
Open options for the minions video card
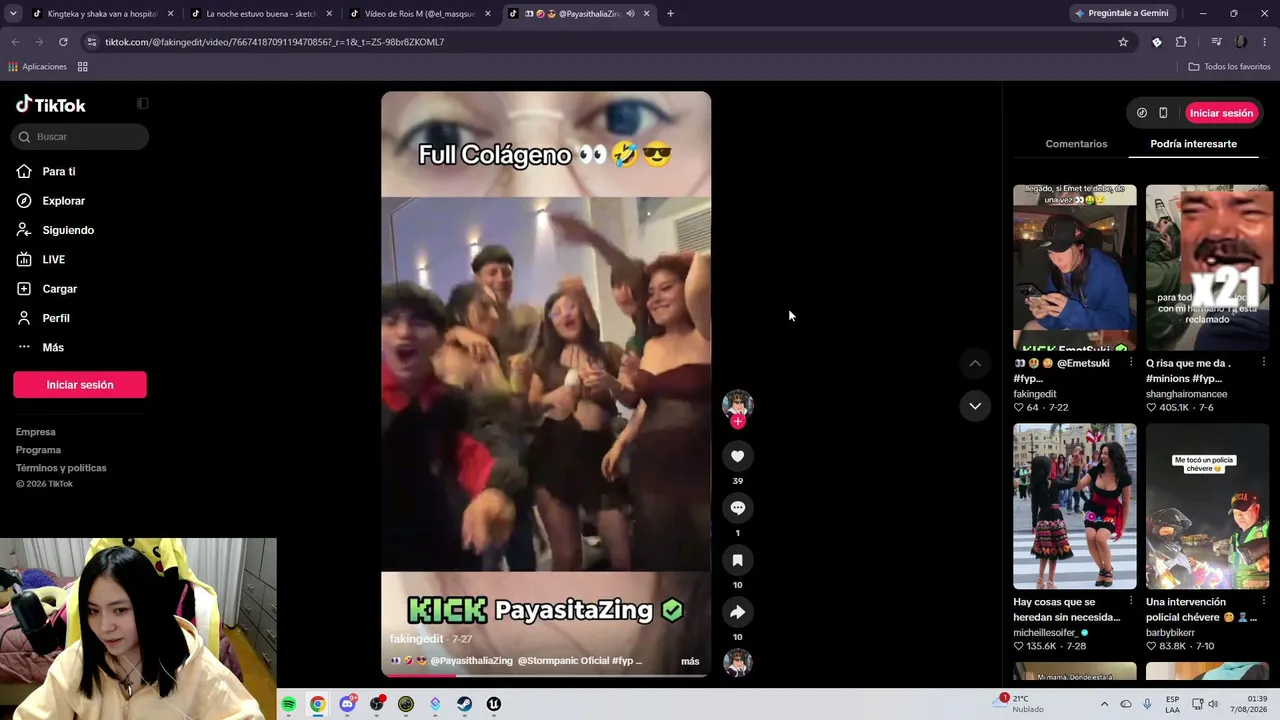[1264, 363]
